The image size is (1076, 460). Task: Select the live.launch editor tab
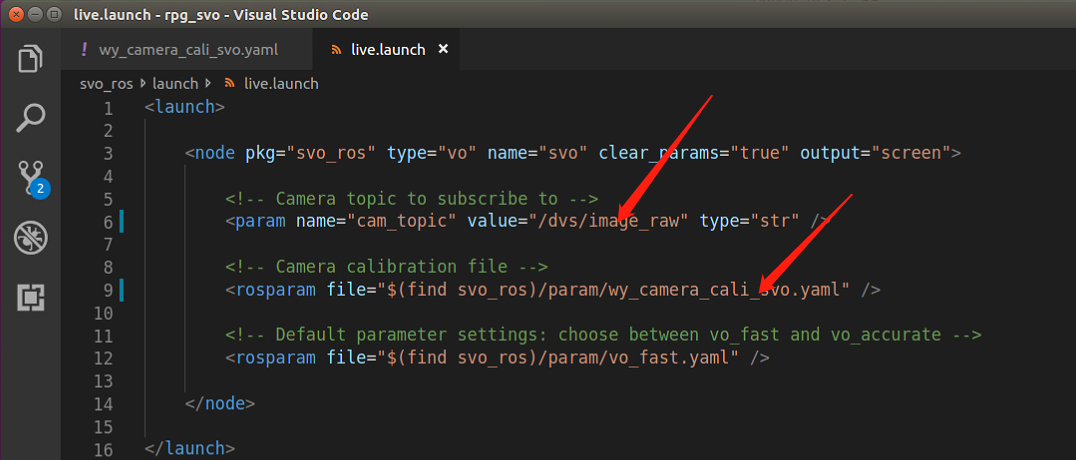pos(388,49)
